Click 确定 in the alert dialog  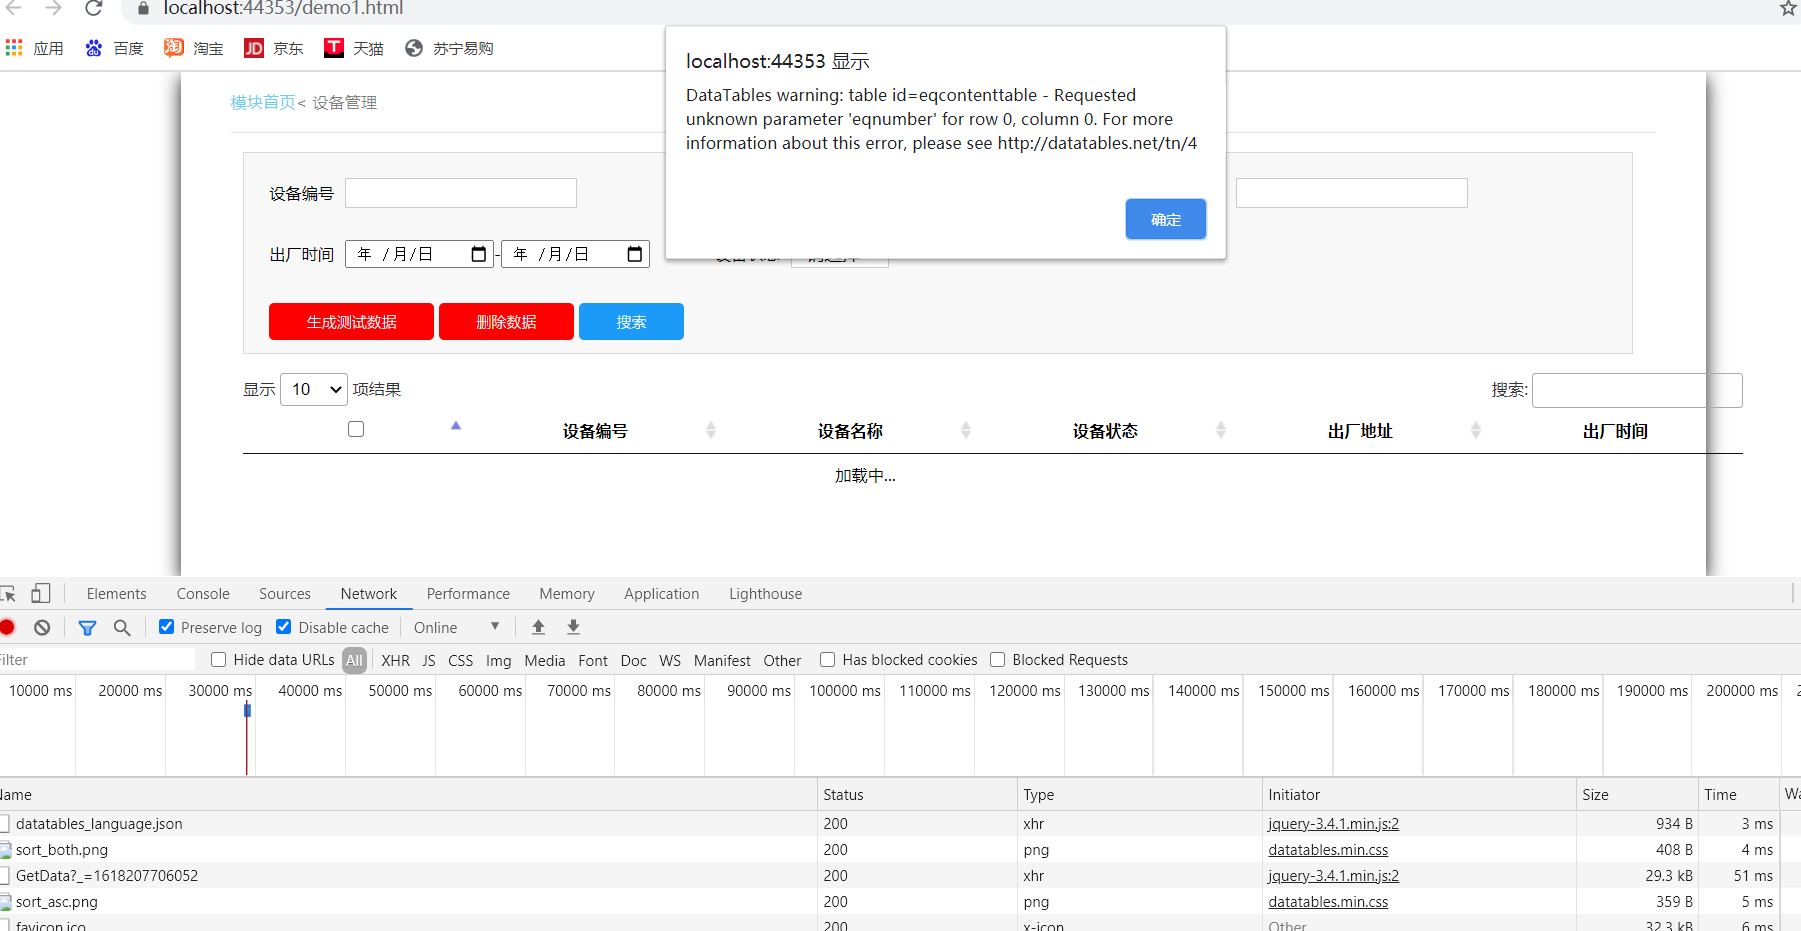pyautogui.click(x=1166, y=219)
